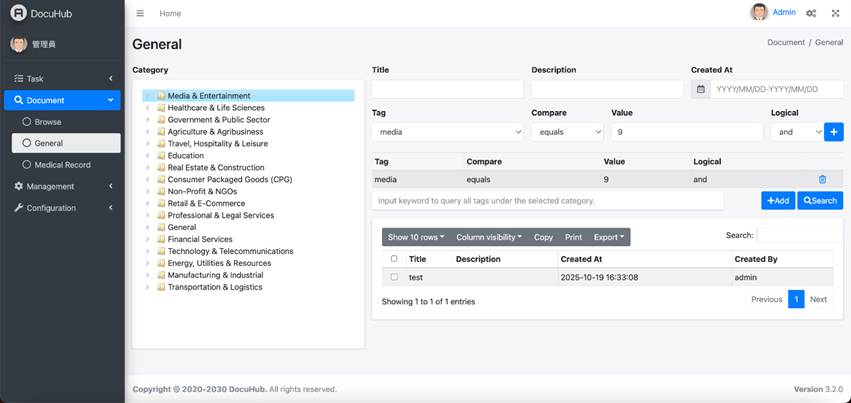The image size is (851, 403).
Task: Click the Management gear icon in sidebar
Action: pyautogui.click(x=18, y=186)
